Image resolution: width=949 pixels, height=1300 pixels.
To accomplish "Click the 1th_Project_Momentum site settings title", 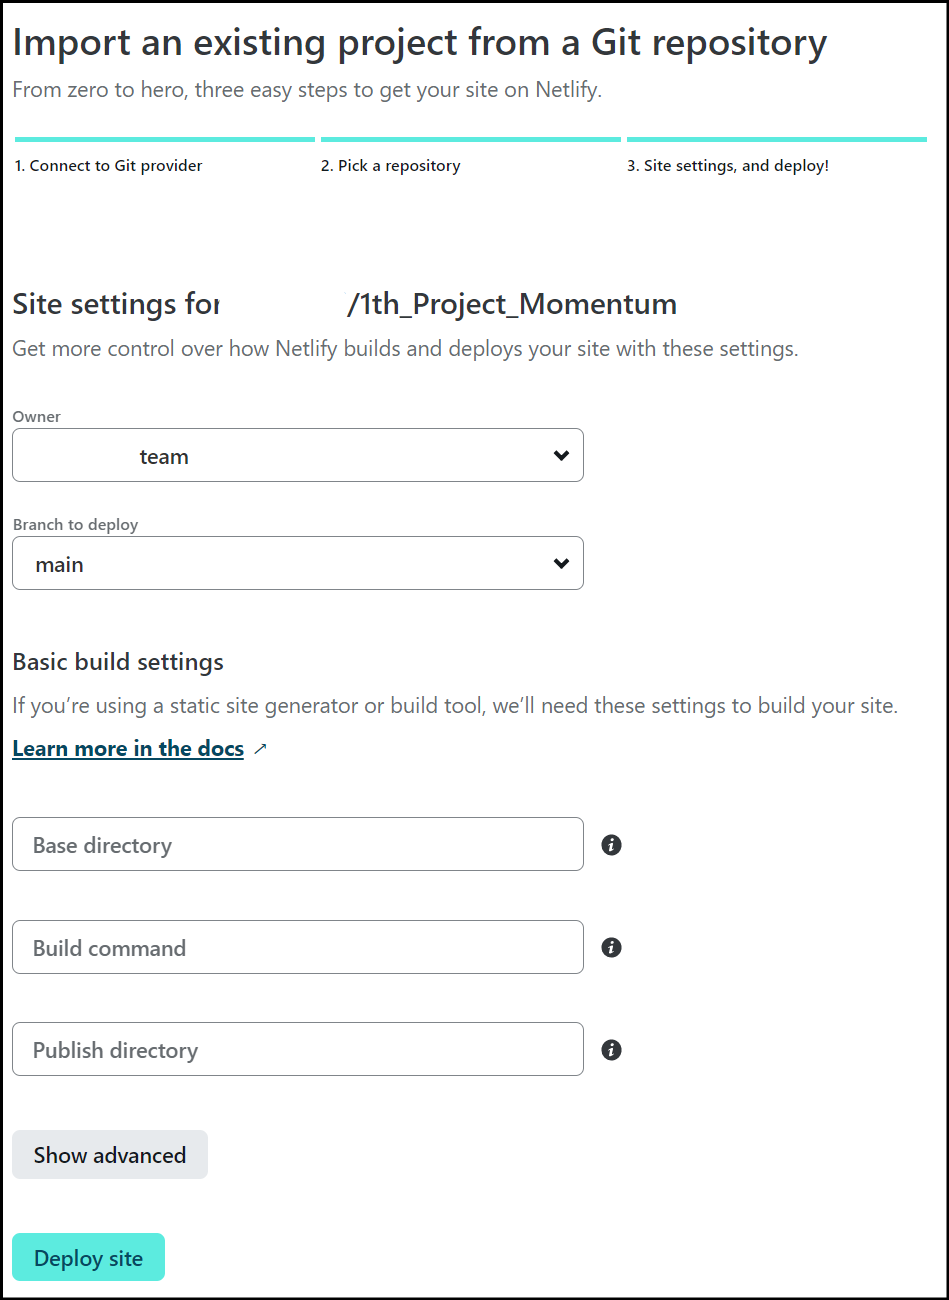I will tap(345, 304).
